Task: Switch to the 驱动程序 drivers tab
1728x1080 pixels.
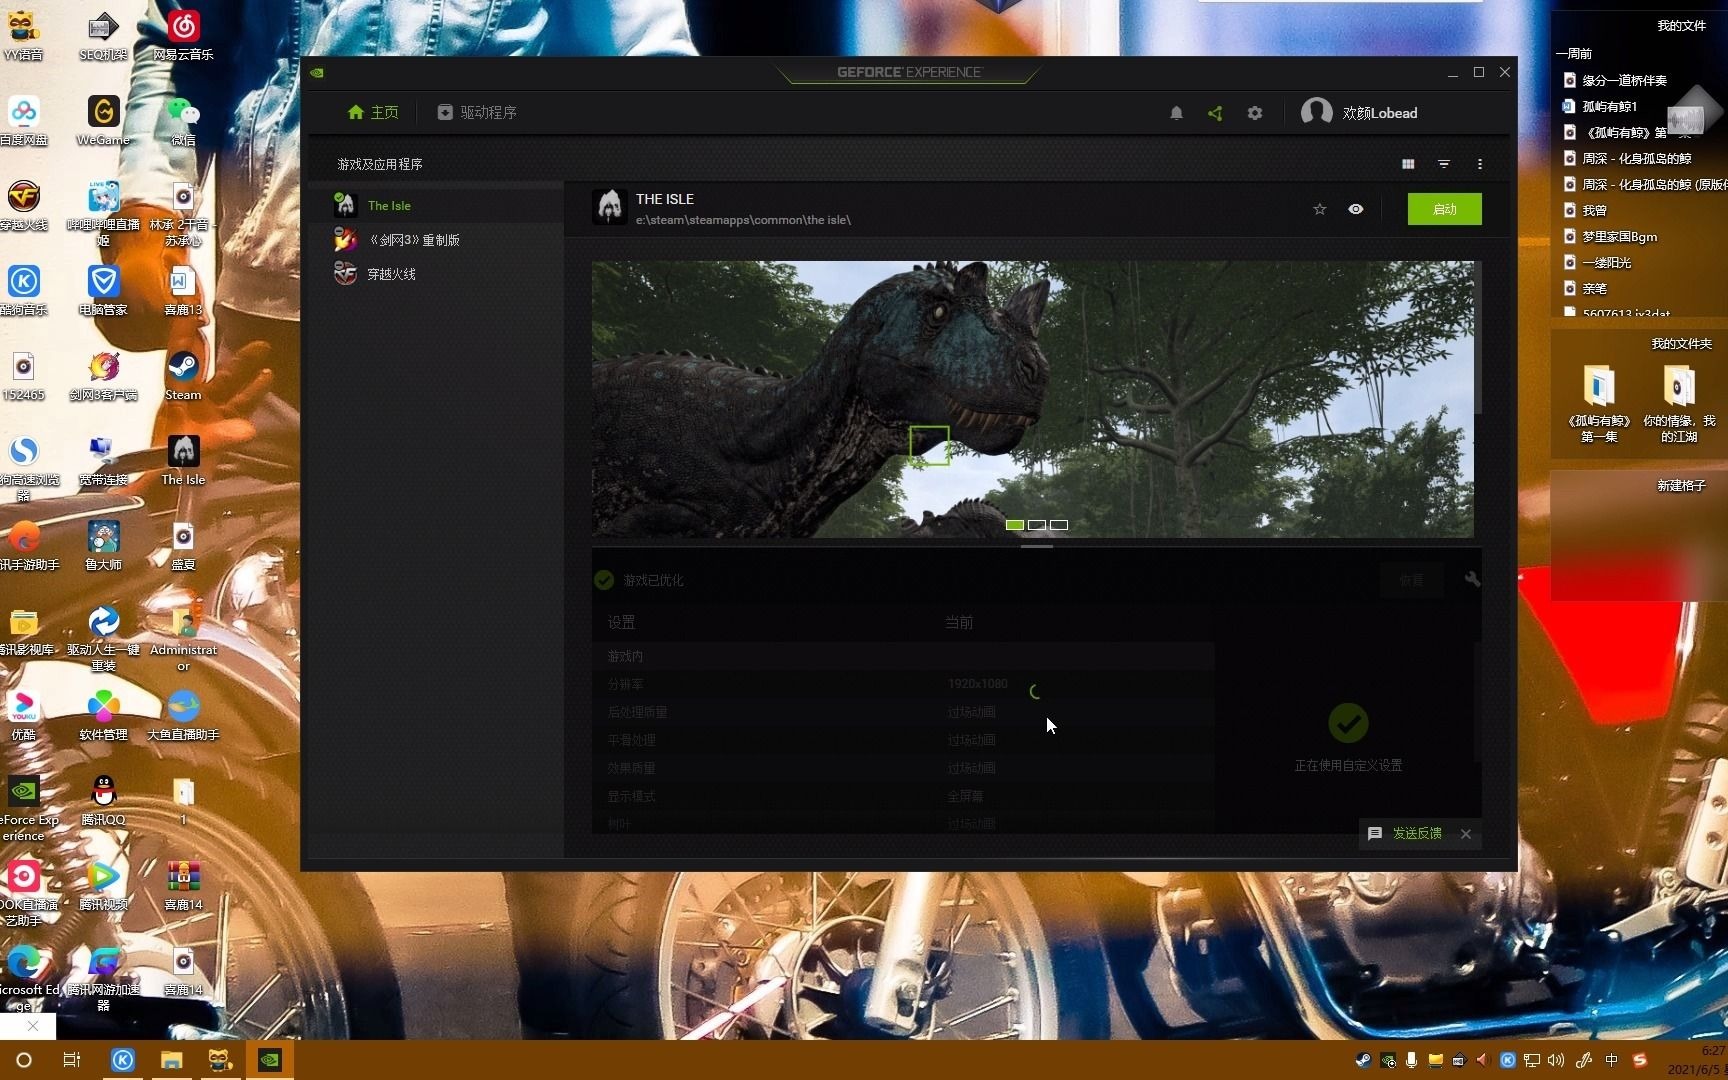Action: tap(477, 112)
